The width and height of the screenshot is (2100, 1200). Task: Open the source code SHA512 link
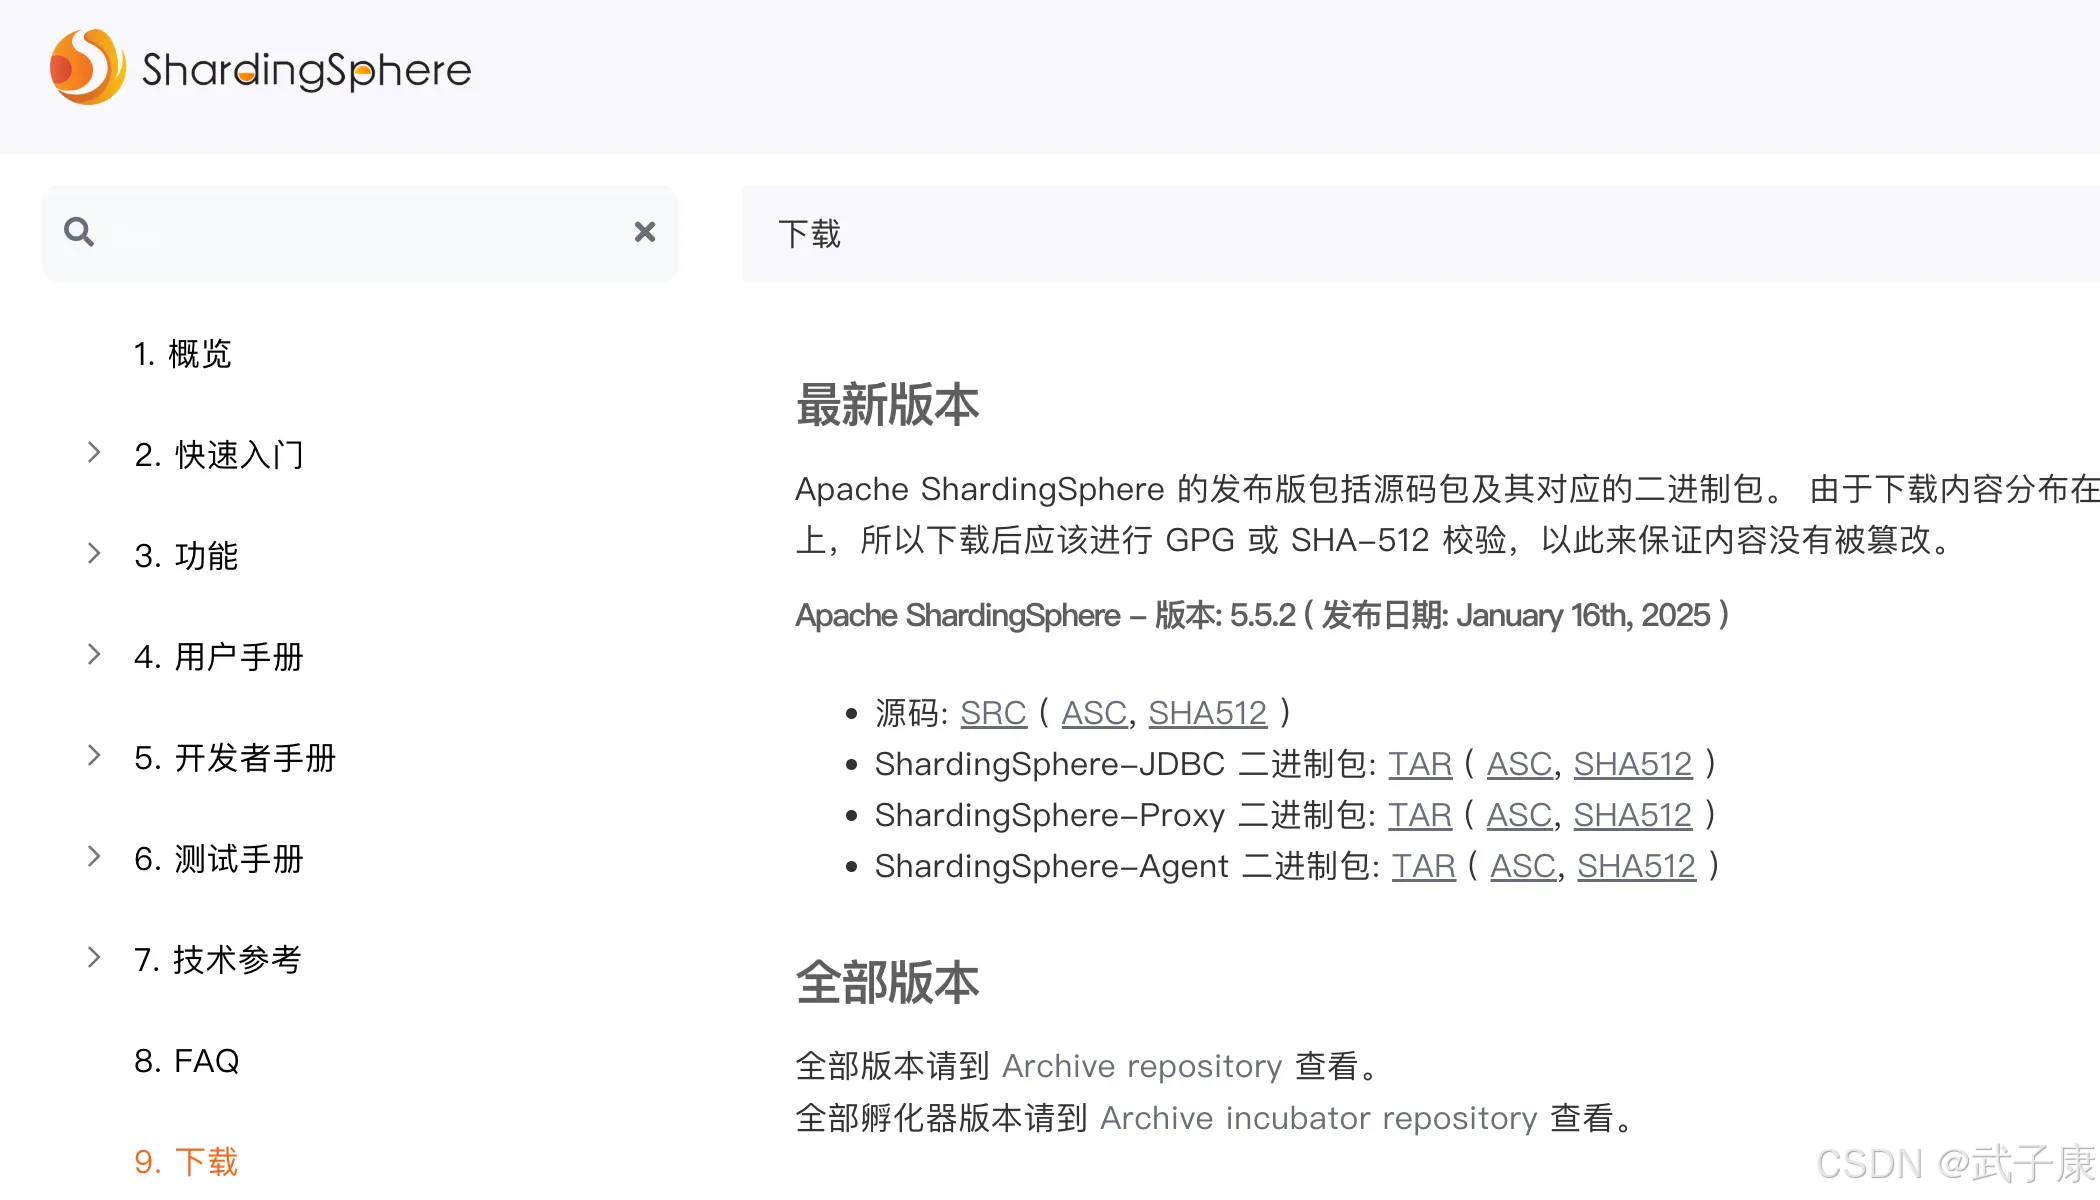pyautogui.click(x=1208, y=713)
